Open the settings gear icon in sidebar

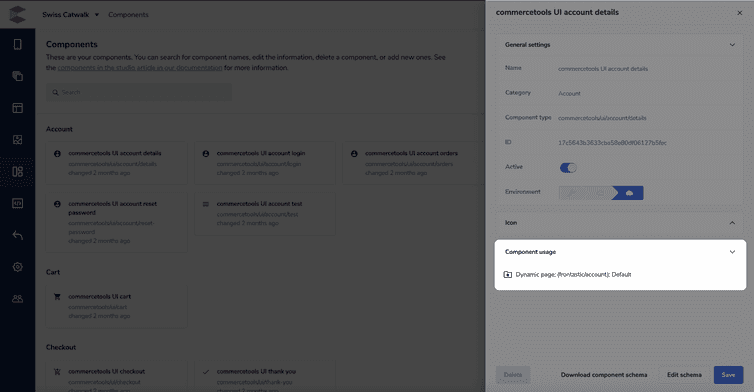click(x=17, y=267)
